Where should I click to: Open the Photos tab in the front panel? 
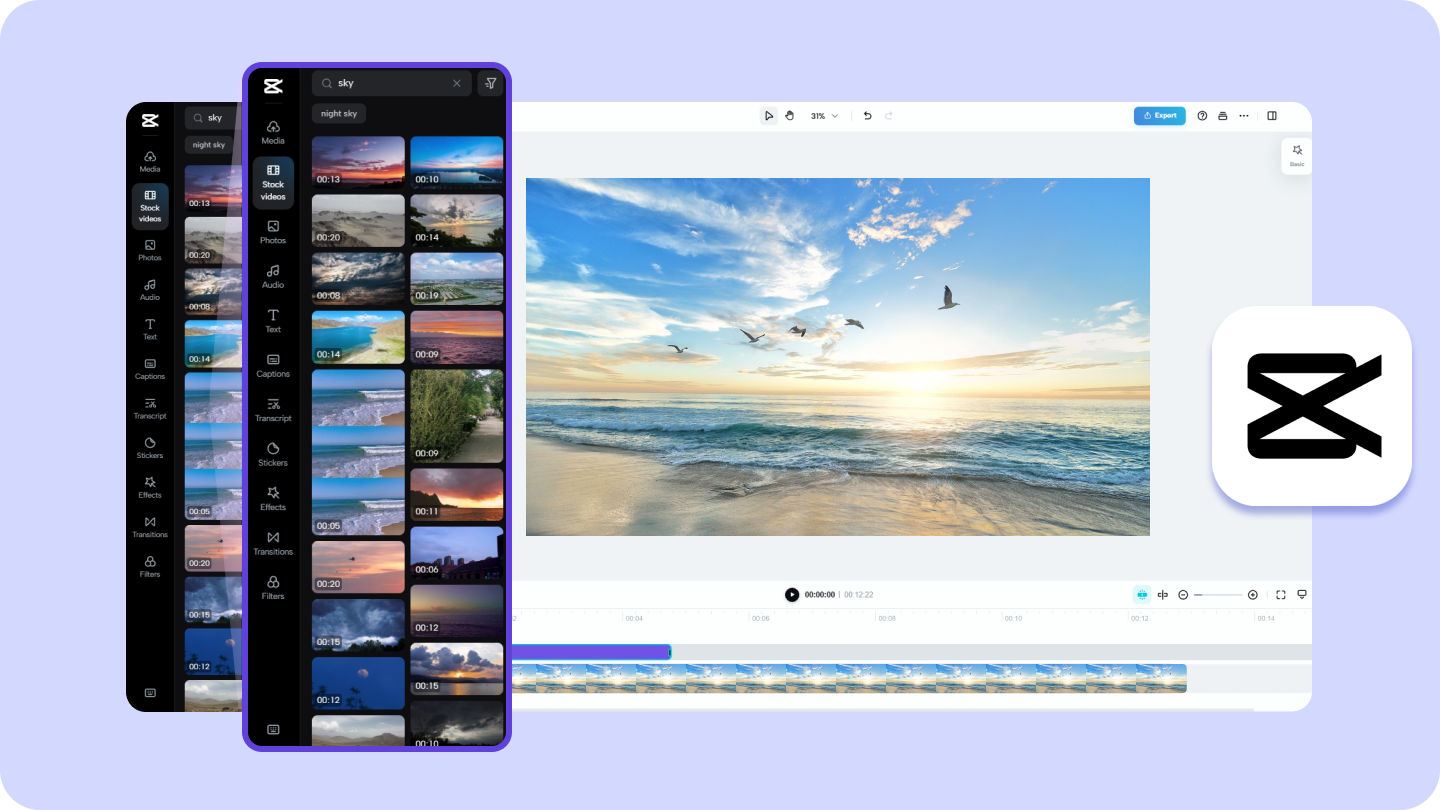[x=273, y=232]
